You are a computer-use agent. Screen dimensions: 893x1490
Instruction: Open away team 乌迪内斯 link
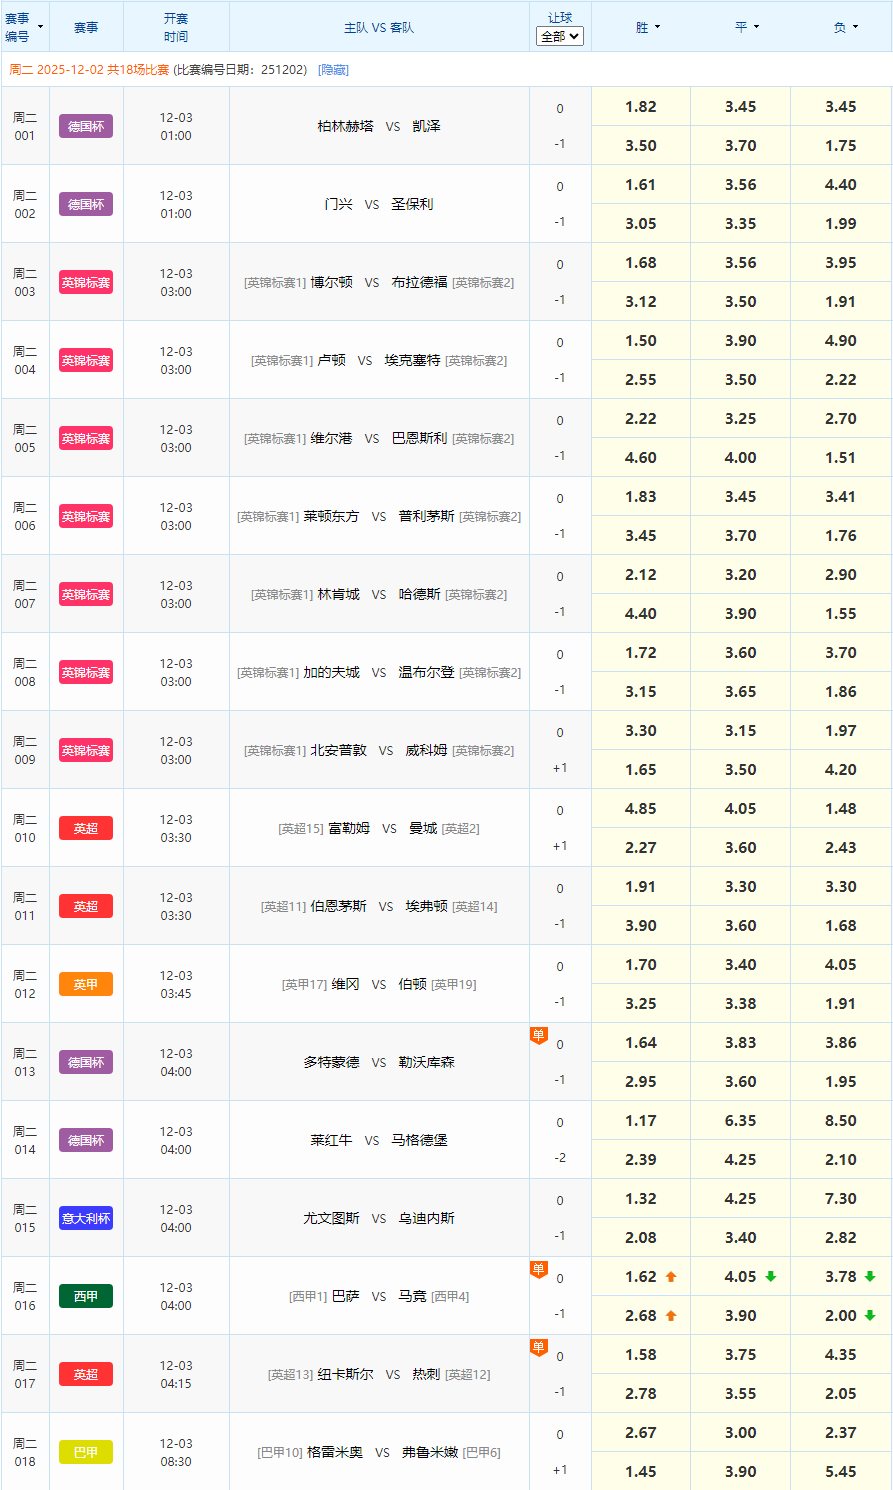(426, 1218)
